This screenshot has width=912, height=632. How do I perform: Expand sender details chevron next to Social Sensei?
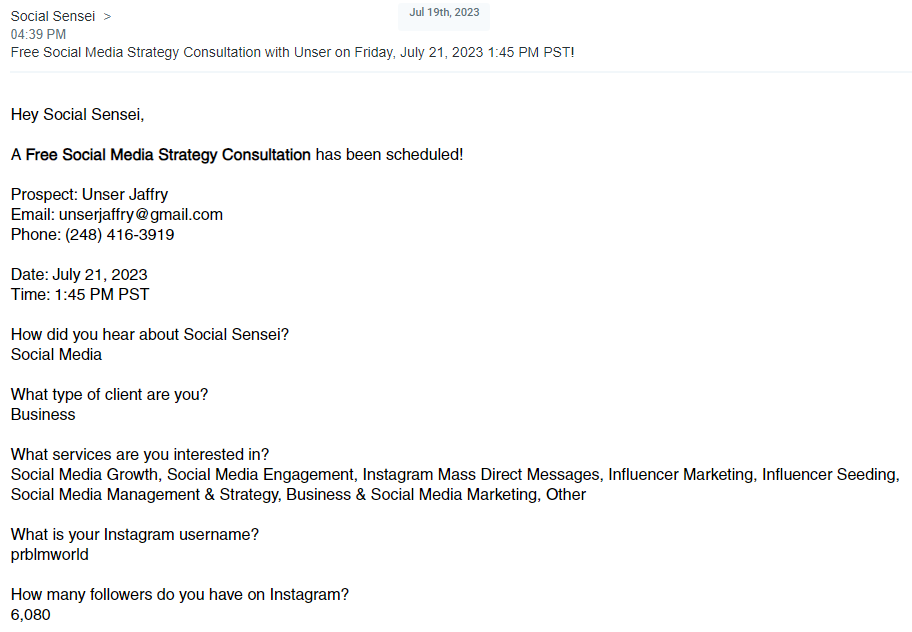107,17
